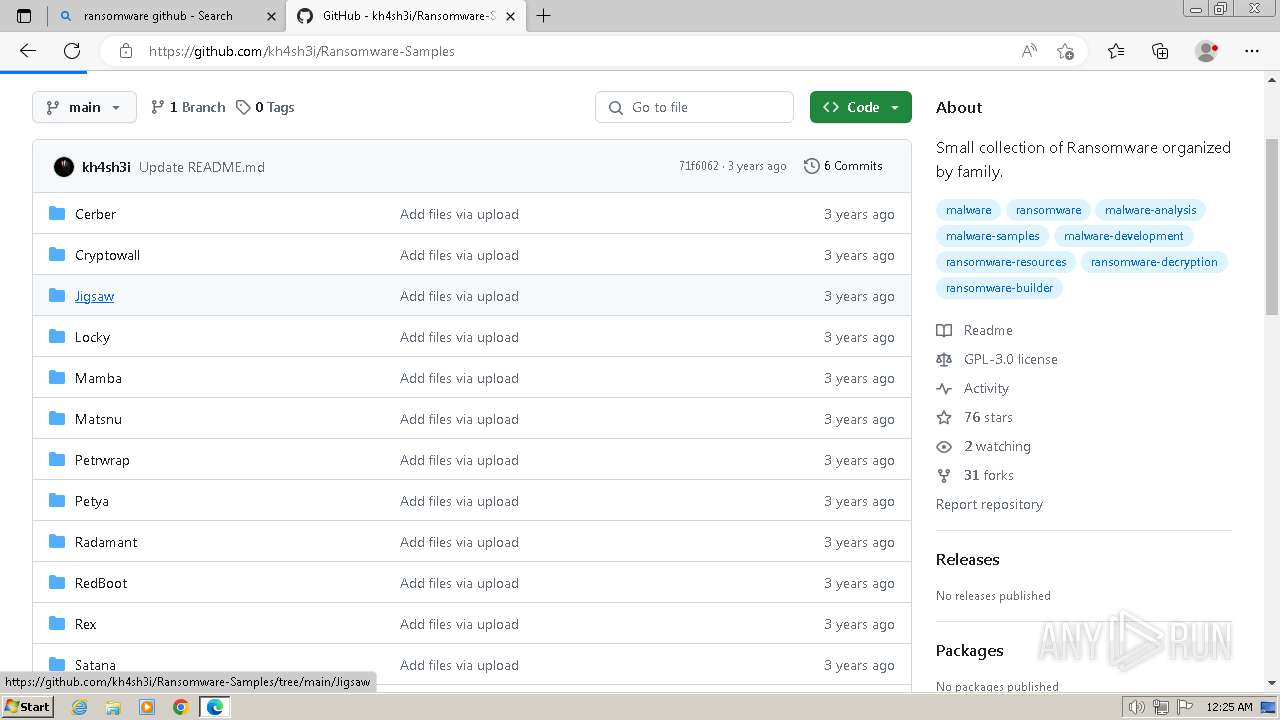Screen dimensions: 1280x720
Task: Open the Favorites list icon
Action: (1116, 51)
